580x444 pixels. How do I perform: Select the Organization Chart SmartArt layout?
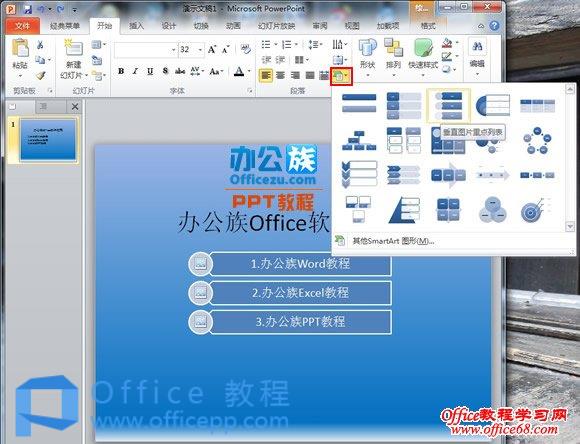coord(359,141)
